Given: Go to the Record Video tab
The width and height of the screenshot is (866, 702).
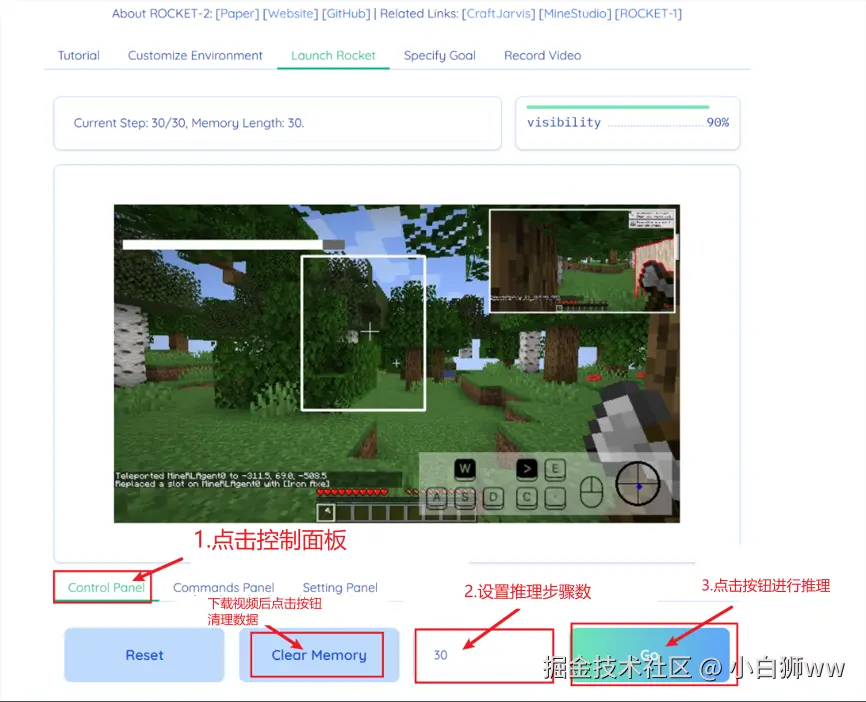Looking at the screenshot, I should pyautogui.click(x=542, y=56).
